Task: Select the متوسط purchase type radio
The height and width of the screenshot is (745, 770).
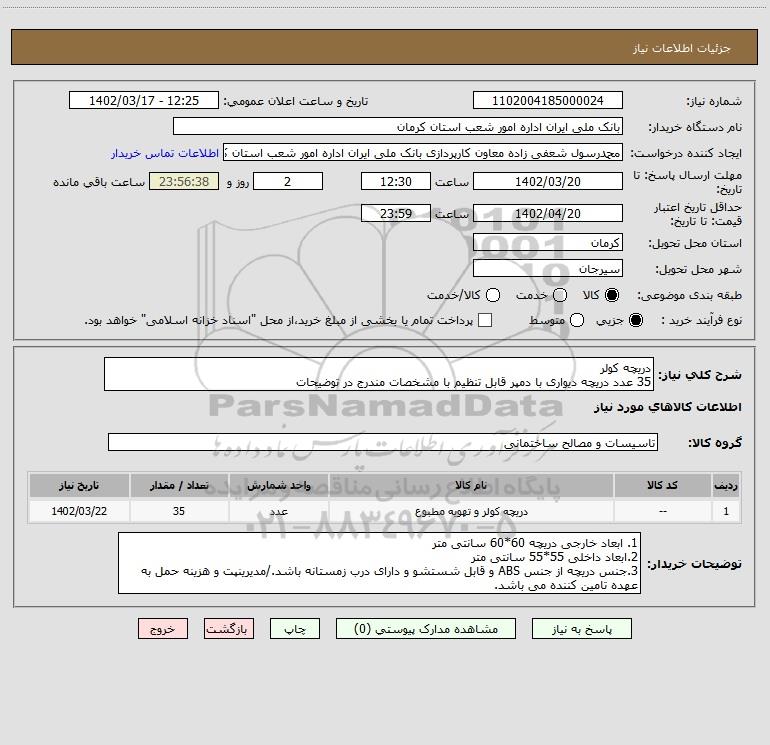Action: click(577, 320)
